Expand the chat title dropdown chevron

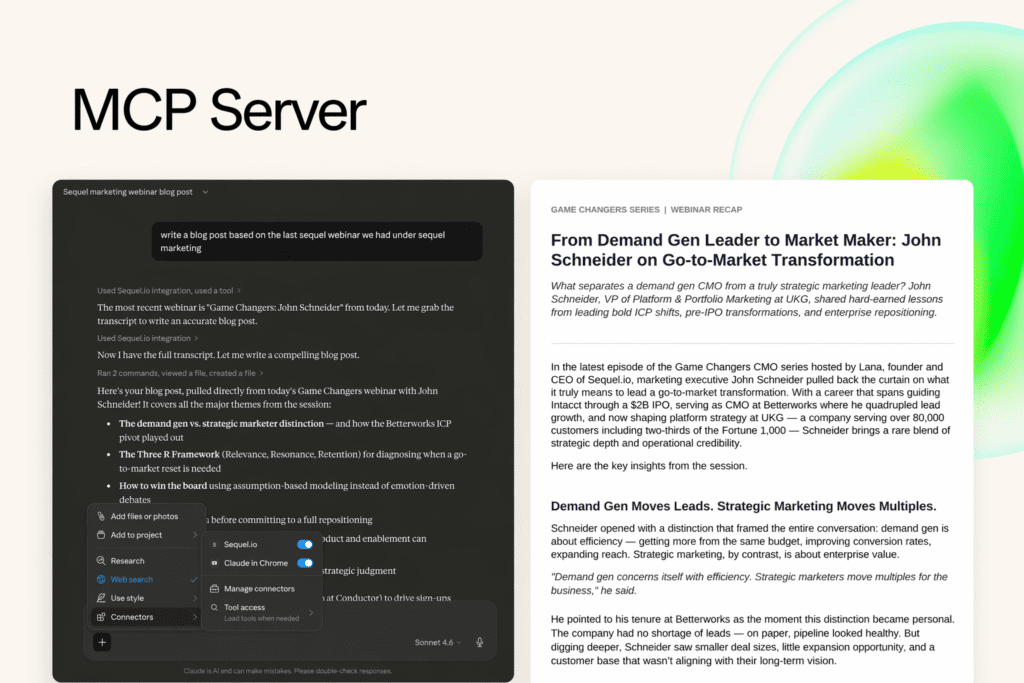(x=205, y=192)
